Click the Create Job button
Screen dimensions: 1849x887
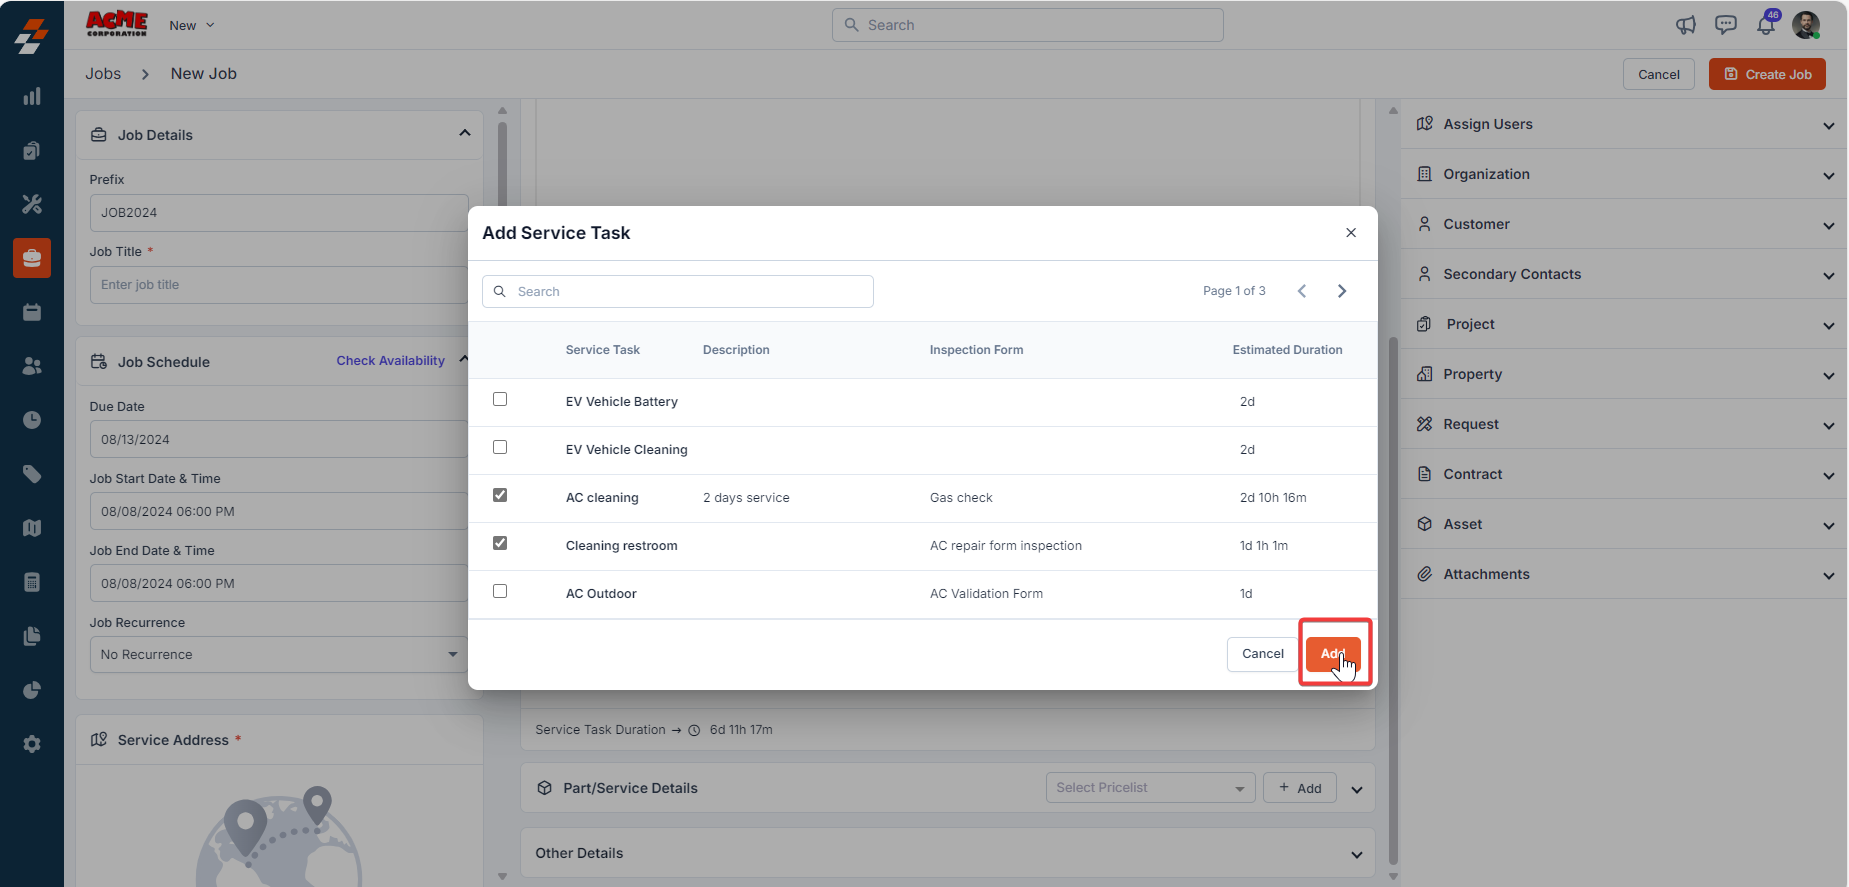pyautogui.click(x=1767, y=74)
